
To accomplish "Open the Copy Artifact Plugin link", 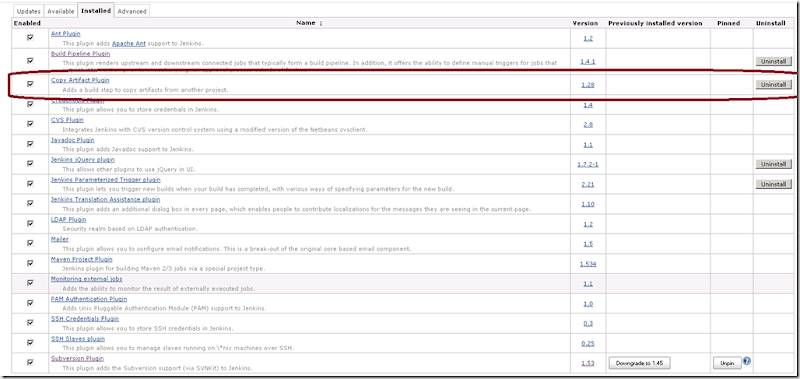I will click(x=80, y=80).
